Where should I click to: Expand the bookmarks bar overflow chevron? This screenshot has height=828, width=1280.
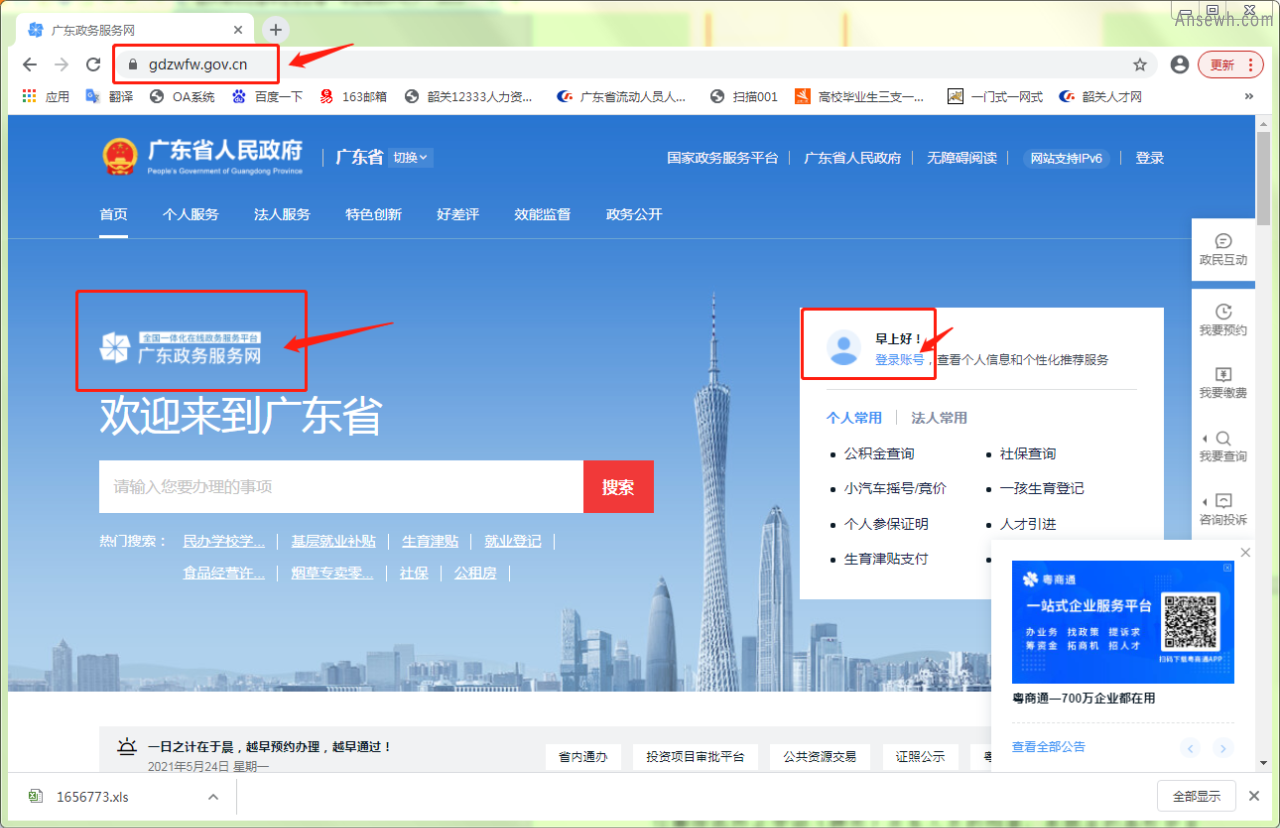(x=1248, y=97)
